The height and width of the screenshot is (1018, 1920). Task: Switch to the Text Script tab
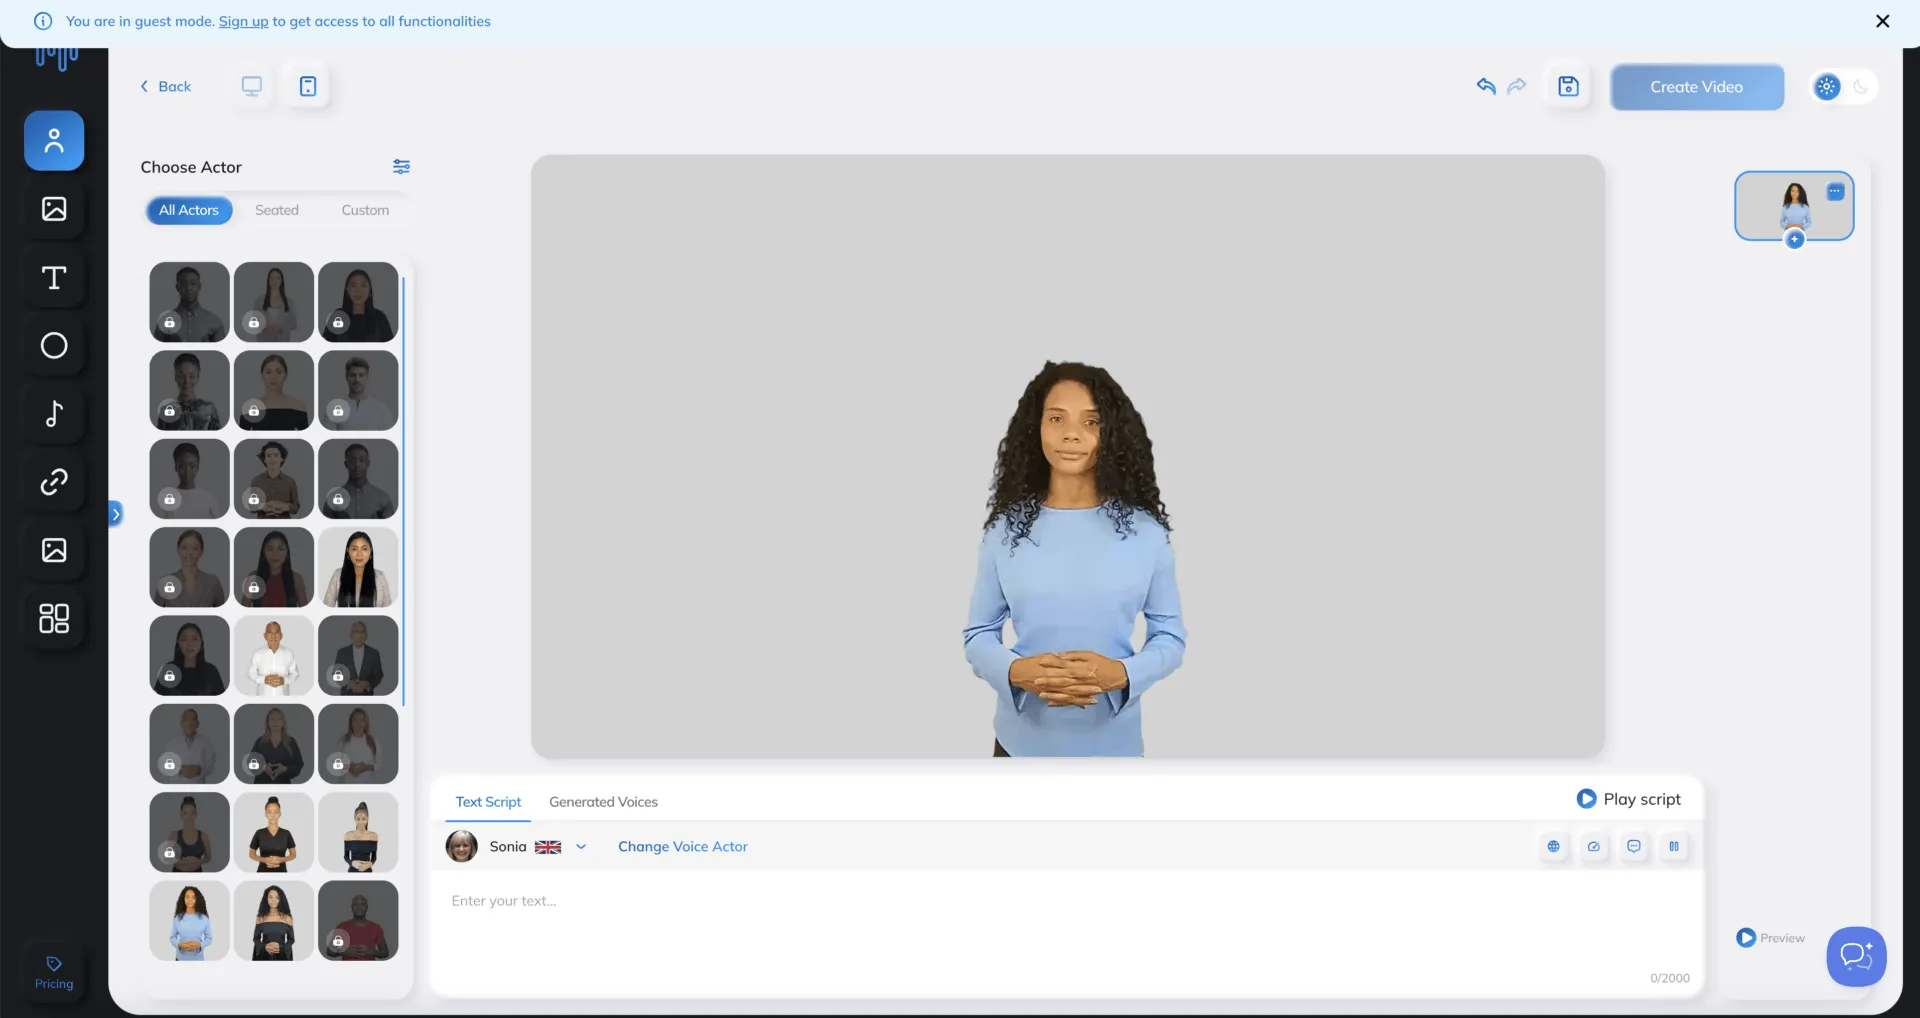(x=488, y=802)
